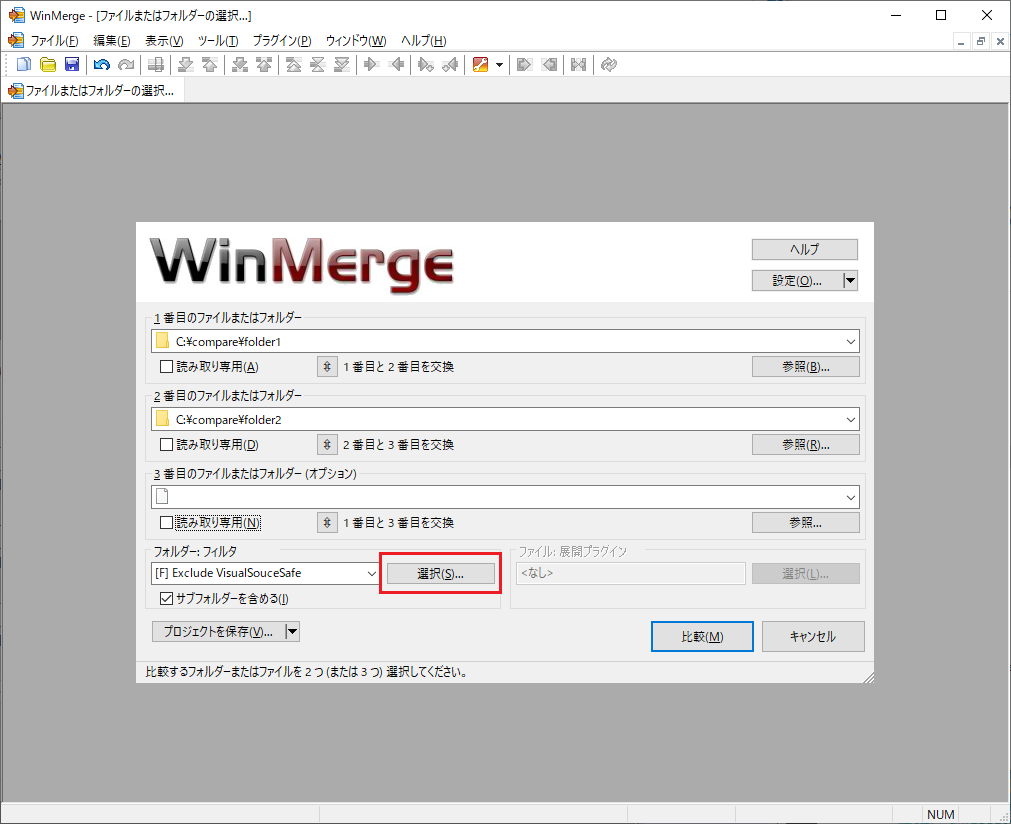Click the Copy Right toolbar icon
This screenshot has width=1011, height=824.
(x=371, y=64)
